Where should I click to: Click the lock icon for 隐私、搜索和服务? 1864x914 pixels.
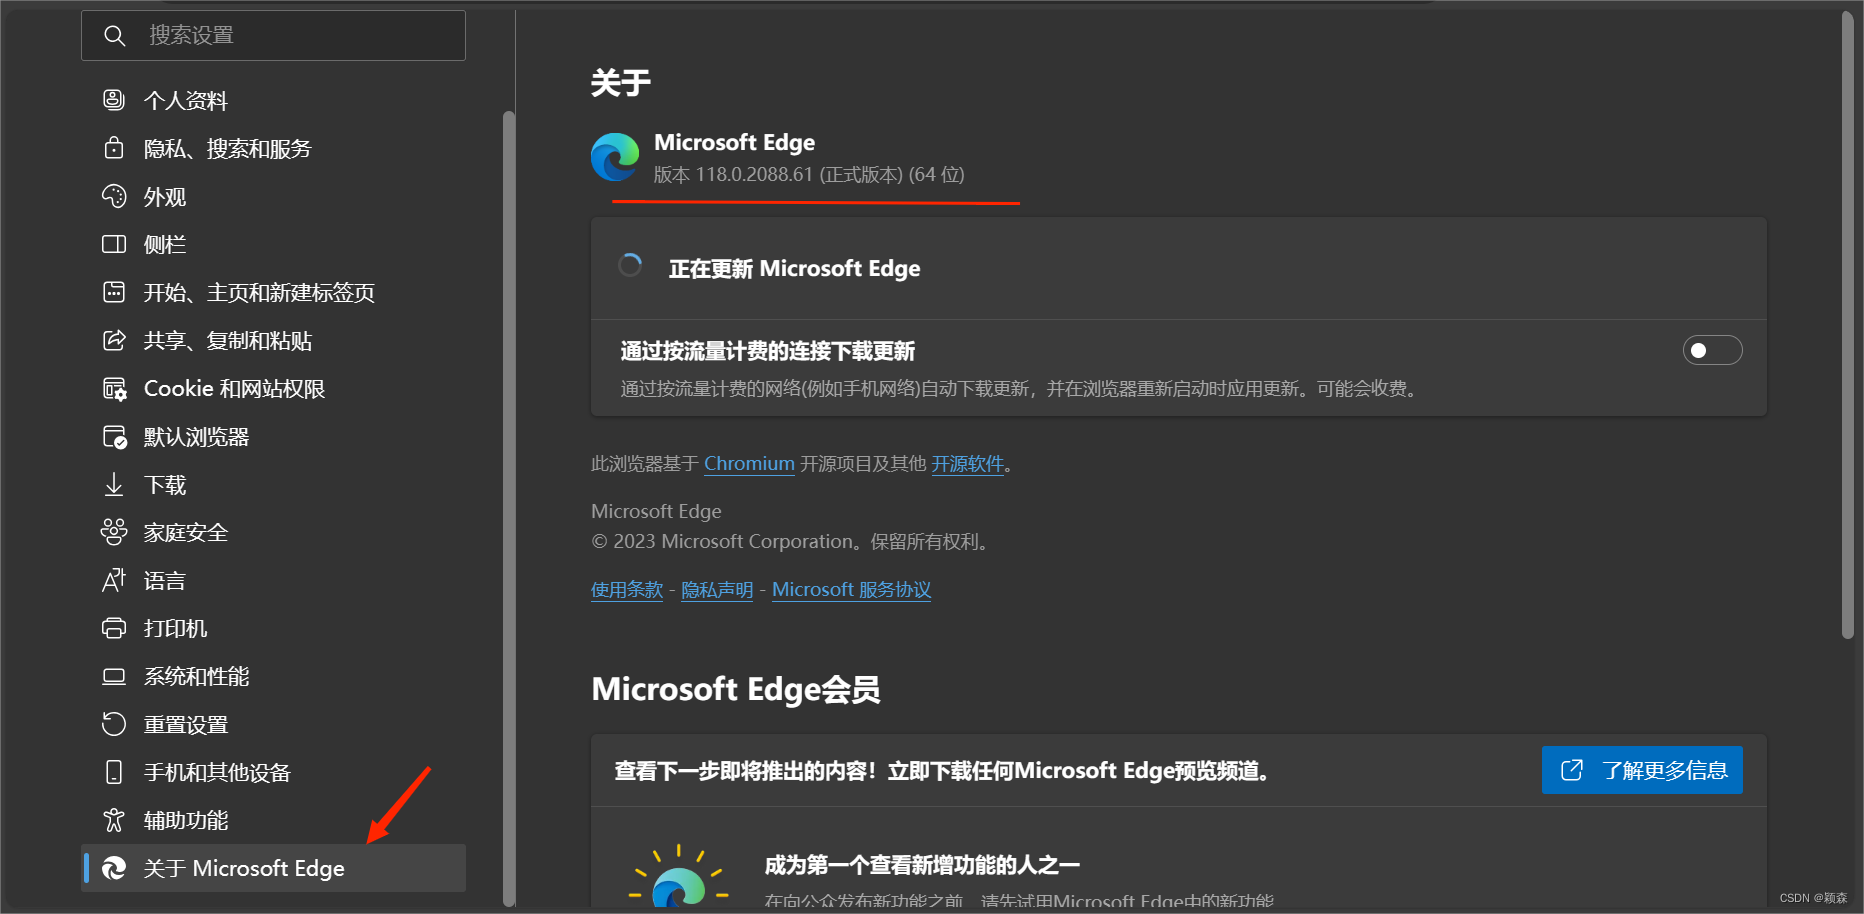(x=114, y=148)
